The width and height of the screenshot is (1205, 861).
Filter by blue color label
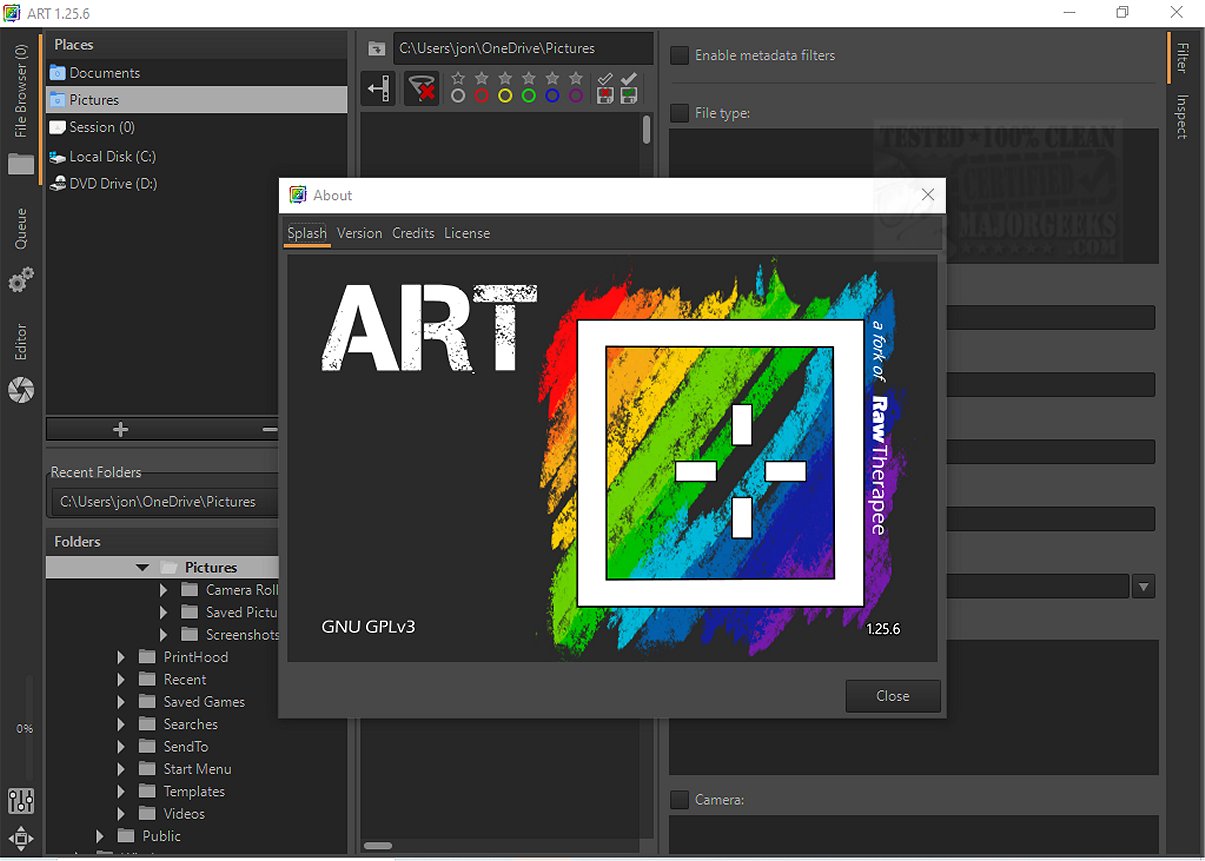tap(552, 97)
